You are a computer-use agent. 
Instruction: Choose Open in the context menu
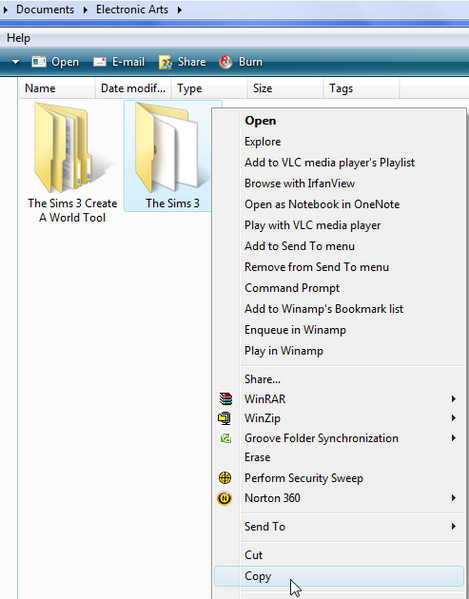[x=339, y=121]
